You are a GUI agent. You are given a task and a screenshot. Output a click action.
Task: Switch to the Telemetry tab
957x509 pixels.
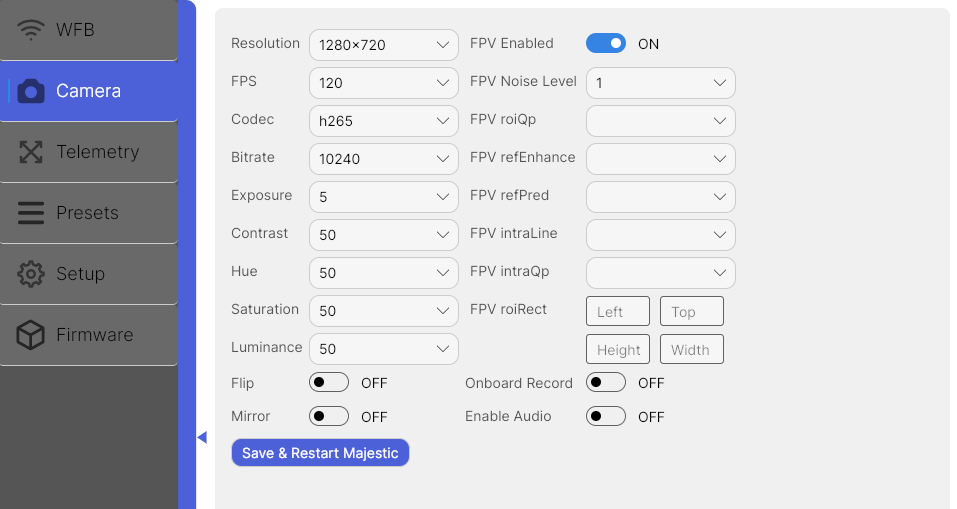coord(89,152)
